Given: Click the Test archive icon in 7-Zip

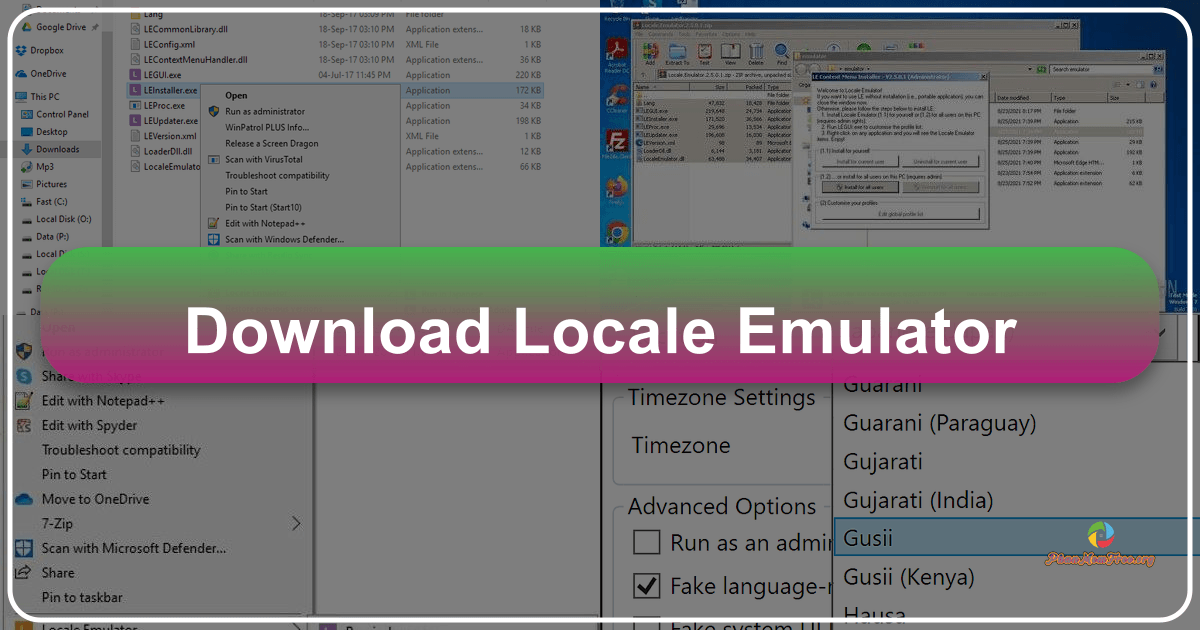Looking at the screenshot, I should [x=704, y=53].
